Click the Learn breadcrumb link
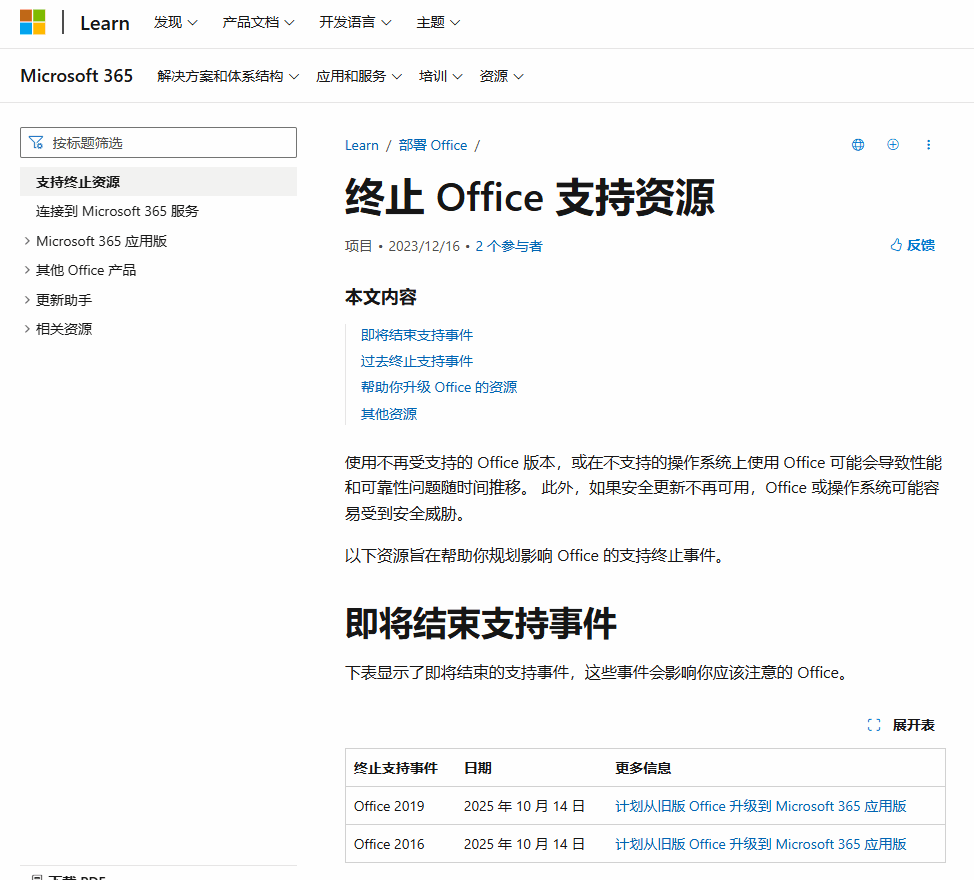The height and width of the screenshot is (880, 974). pos(362,145)
